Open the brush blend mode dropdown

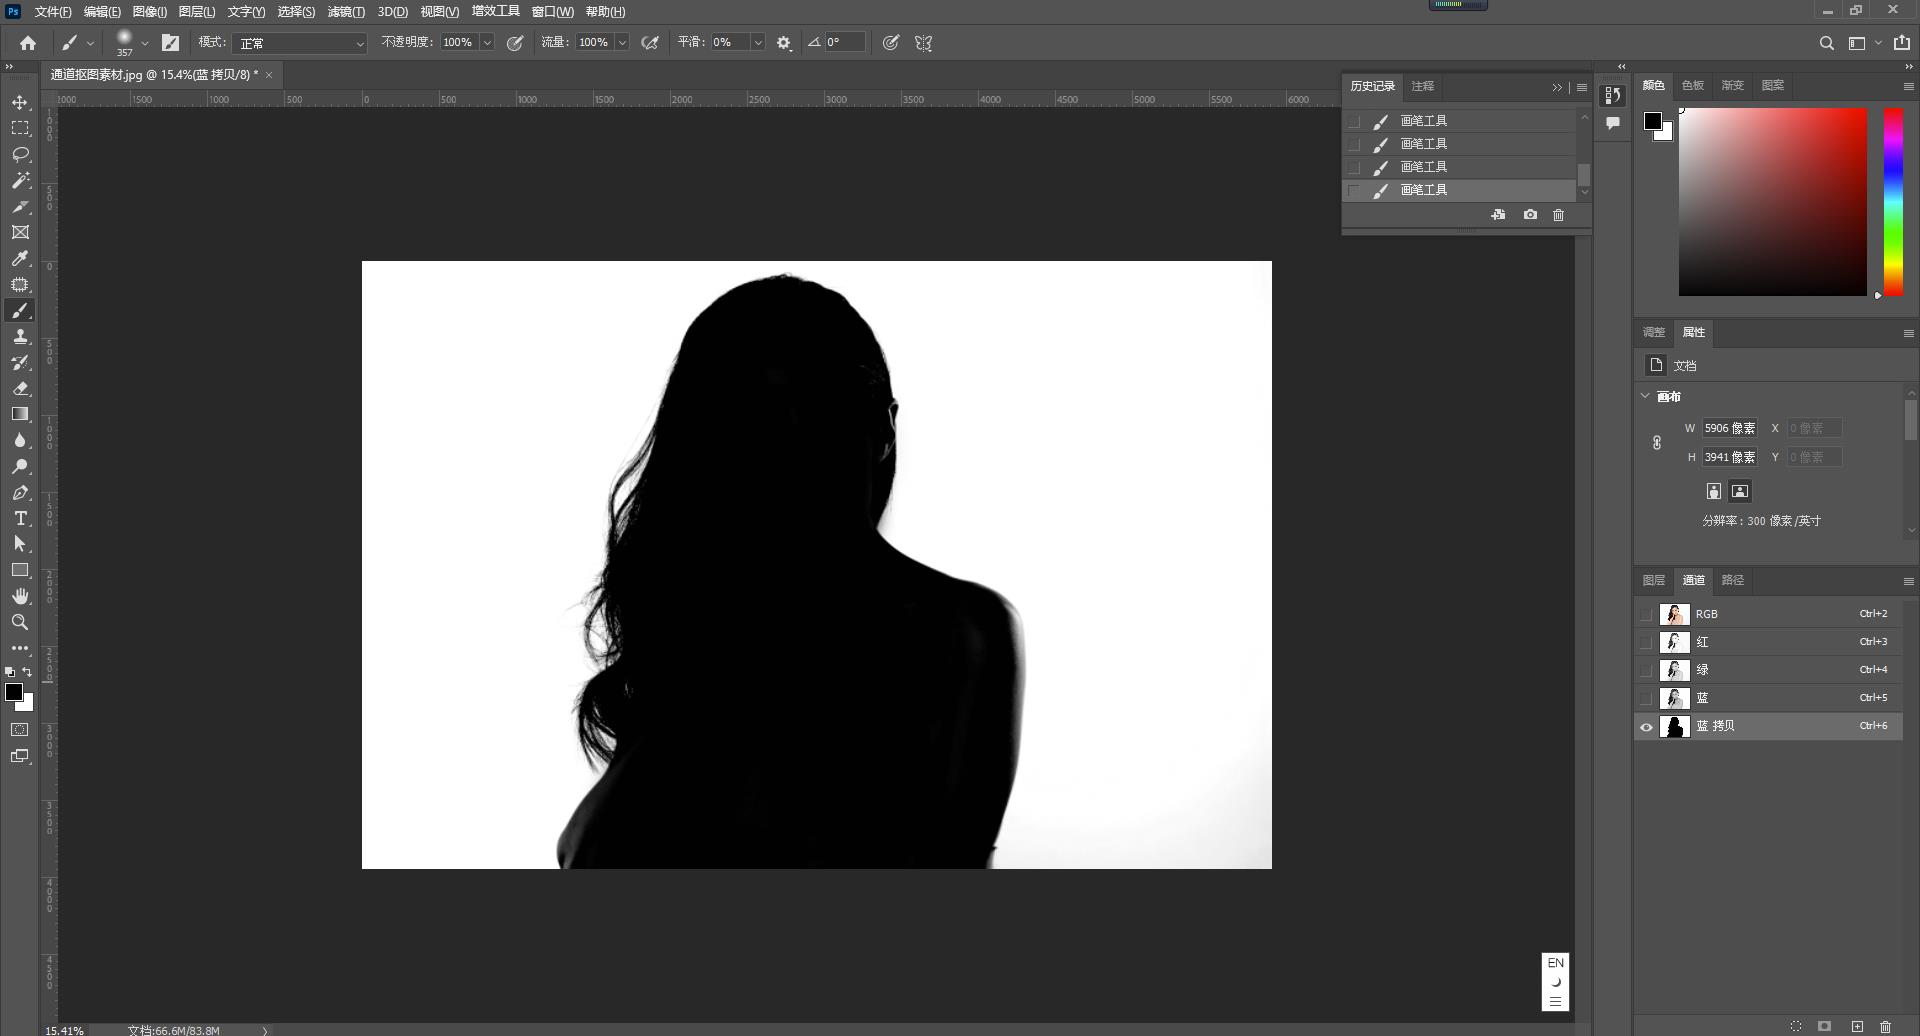(300, 43)
